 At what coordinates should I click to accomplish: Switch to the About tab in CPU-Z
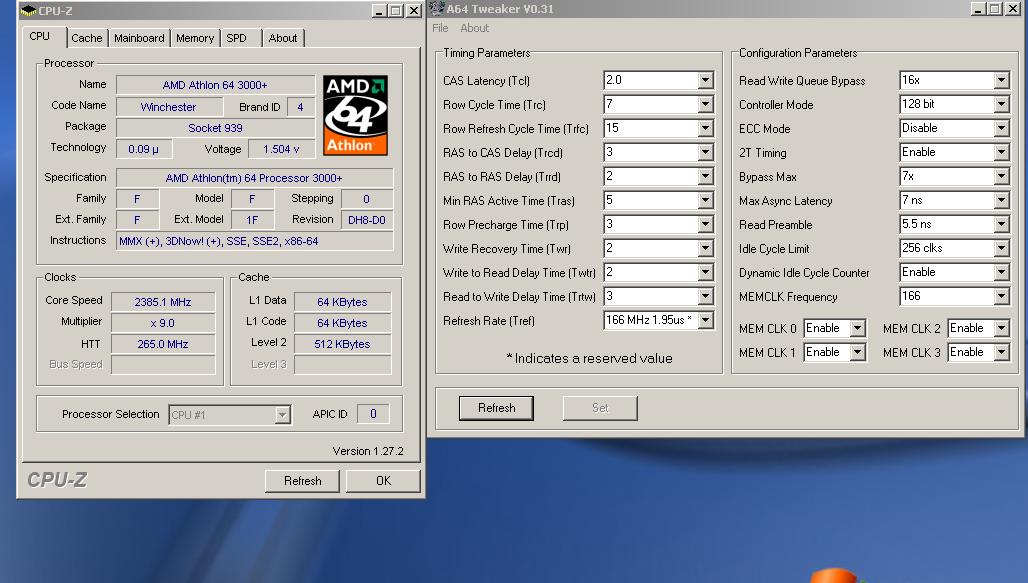pos(283,38)
